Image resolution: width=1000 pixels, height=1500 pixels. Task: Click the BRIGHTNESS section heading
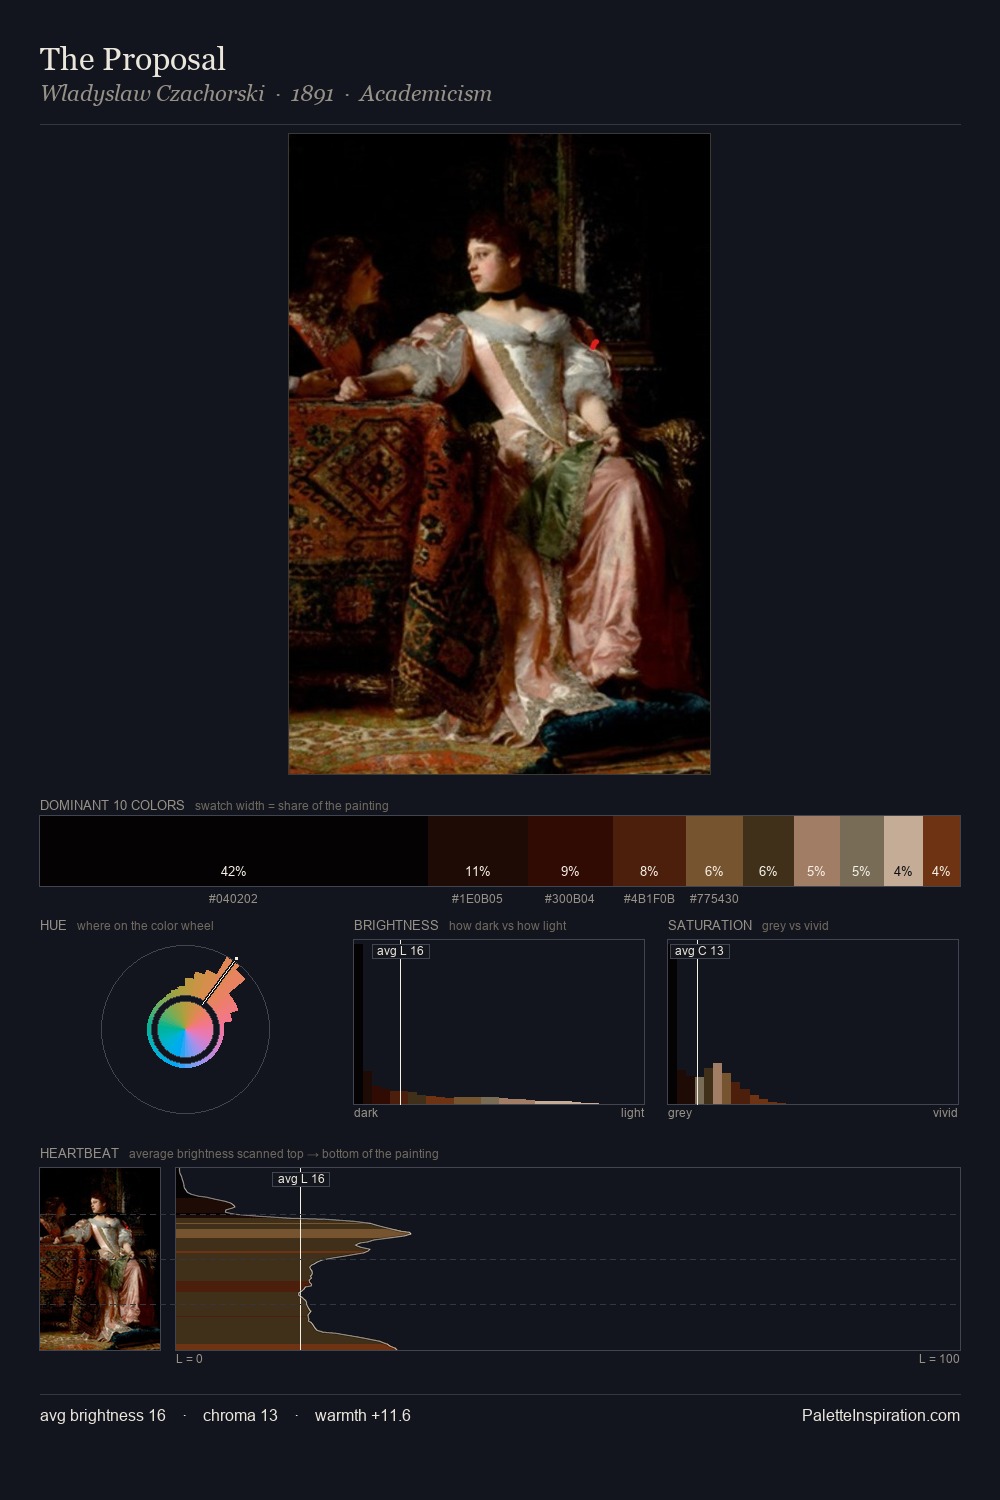396,925
